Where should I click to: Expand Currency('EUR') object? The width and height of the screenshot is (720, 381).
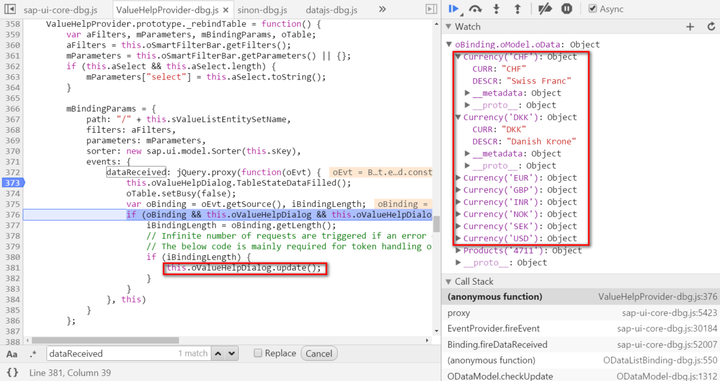click(x=458, y=178)
